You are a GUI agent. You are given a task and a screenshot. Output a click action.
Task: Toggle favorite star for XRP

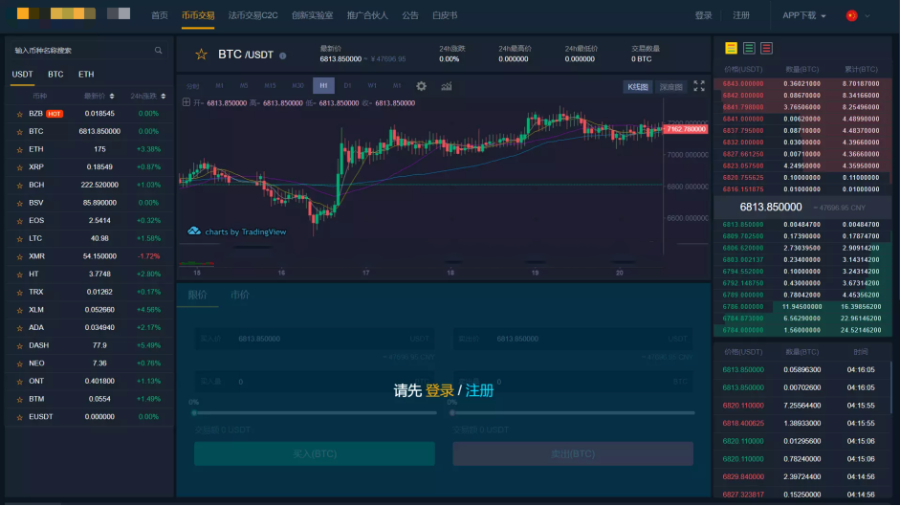[x=19, y=166]
